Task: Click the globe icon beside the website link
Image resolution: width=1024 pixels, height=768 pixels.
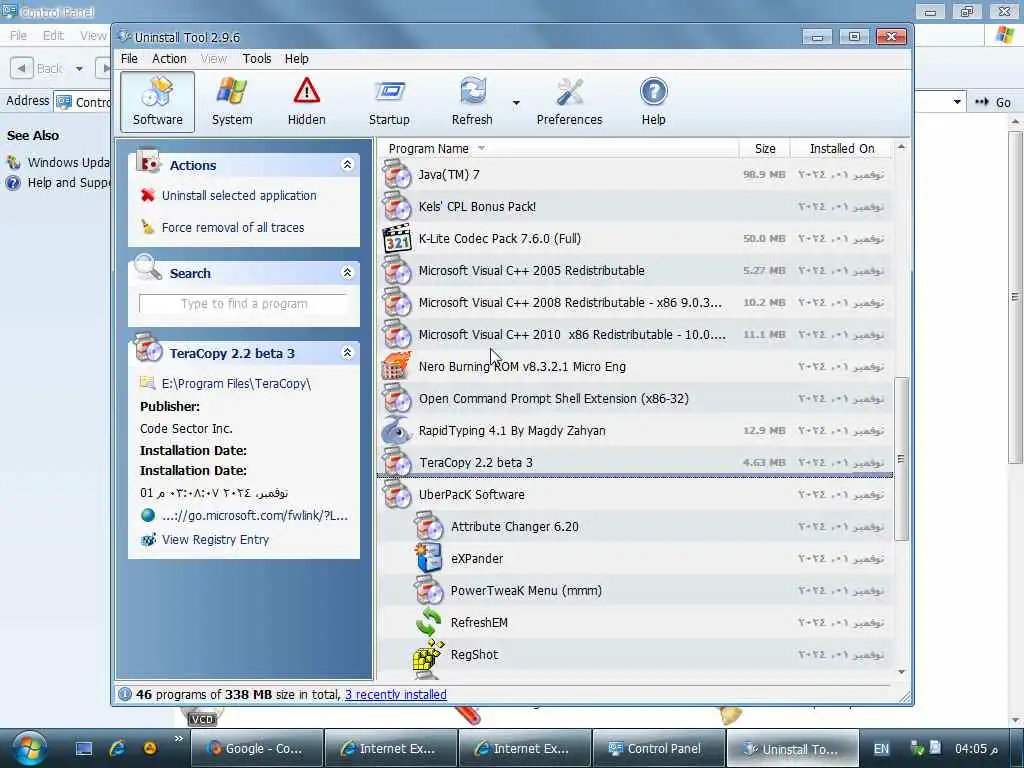Action: click(x=148, y=515)
